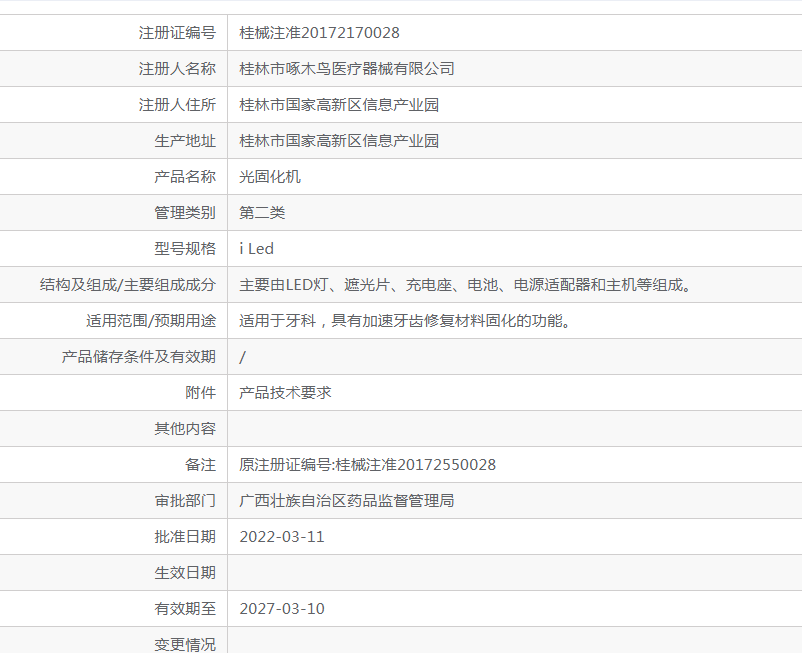802x653 pixels.
Task: Select the slash value in storage conditions row
Action: click(242, 357)
